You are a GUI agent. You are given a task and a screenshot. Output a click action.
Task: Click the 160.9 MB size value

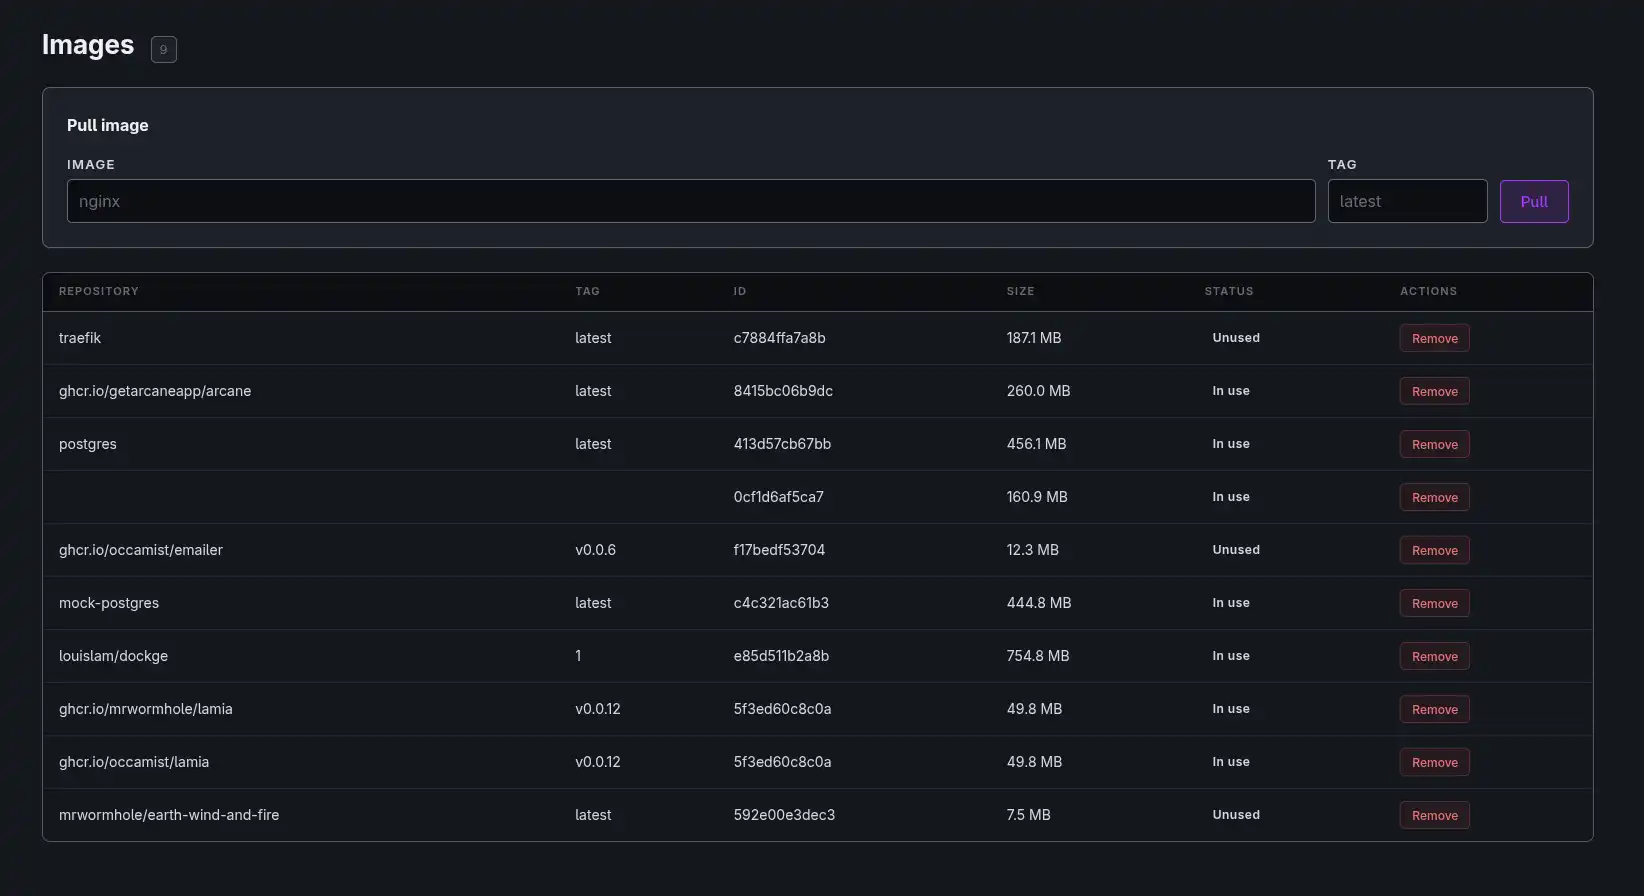(x=1037, y=497)
